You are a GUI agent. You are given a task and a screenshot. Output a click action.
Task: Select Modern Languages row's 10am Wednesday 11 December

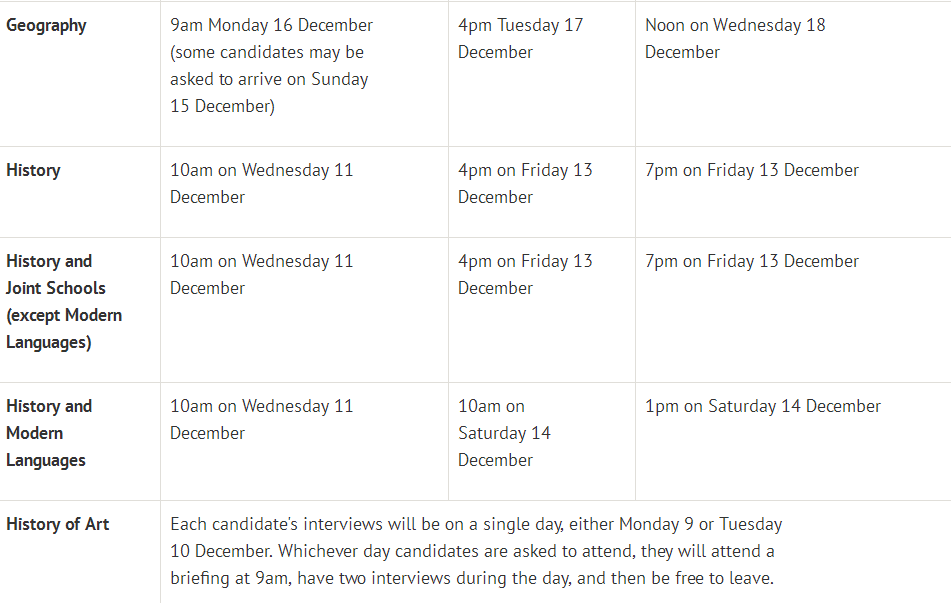pyautogui.click(x=261, y=419)
